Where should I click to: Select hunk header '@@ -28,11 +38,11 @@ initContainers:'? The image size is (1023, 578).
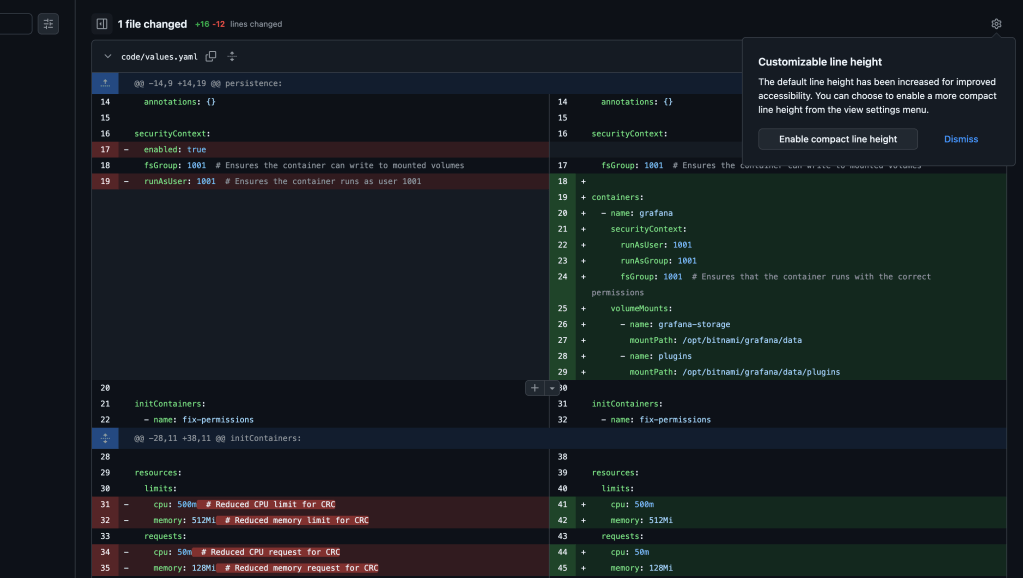(x=218, y=438)
